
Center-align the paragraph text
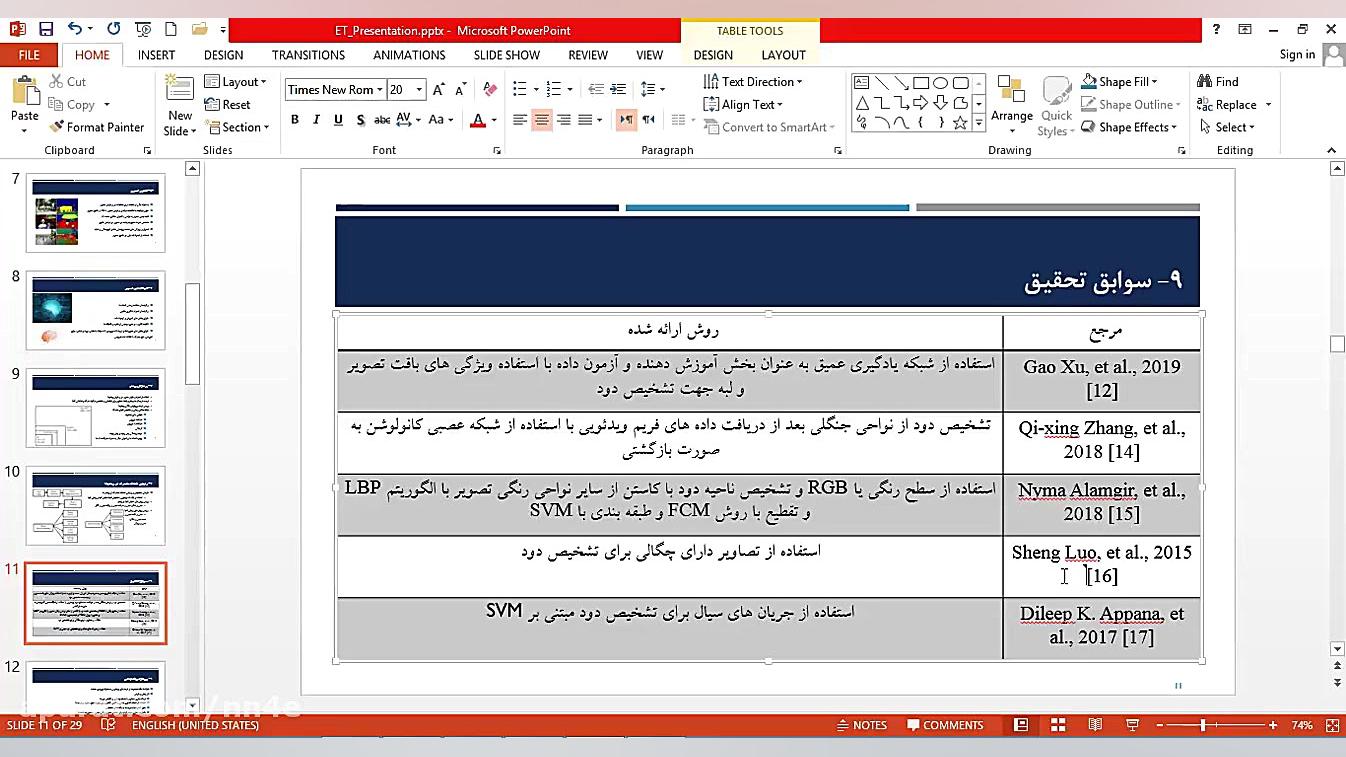[x=541, y=119]
